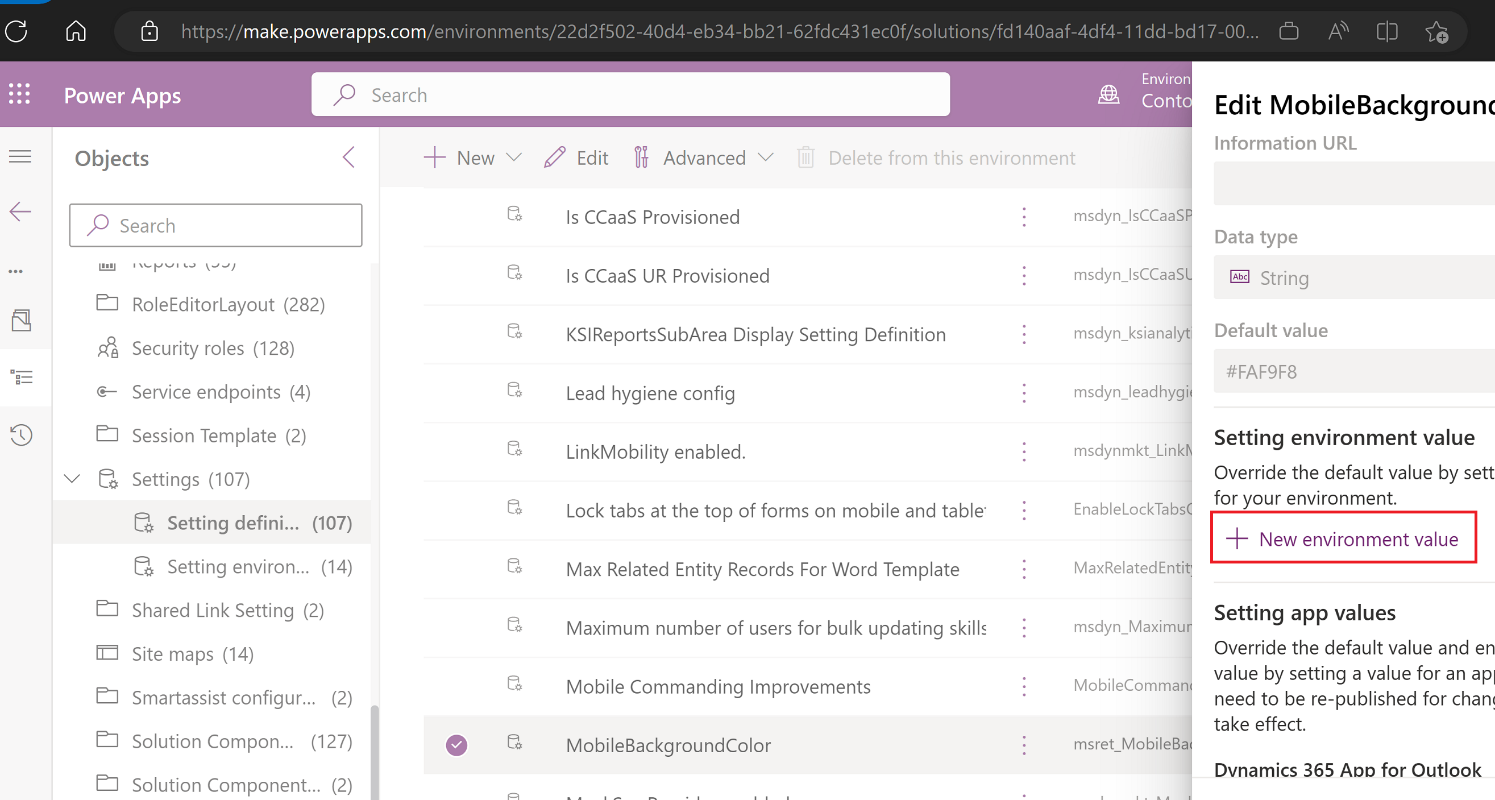The image size is (1495, 800).
Task: Open the Advanced dropdown menu
Action: coord(703,158)
